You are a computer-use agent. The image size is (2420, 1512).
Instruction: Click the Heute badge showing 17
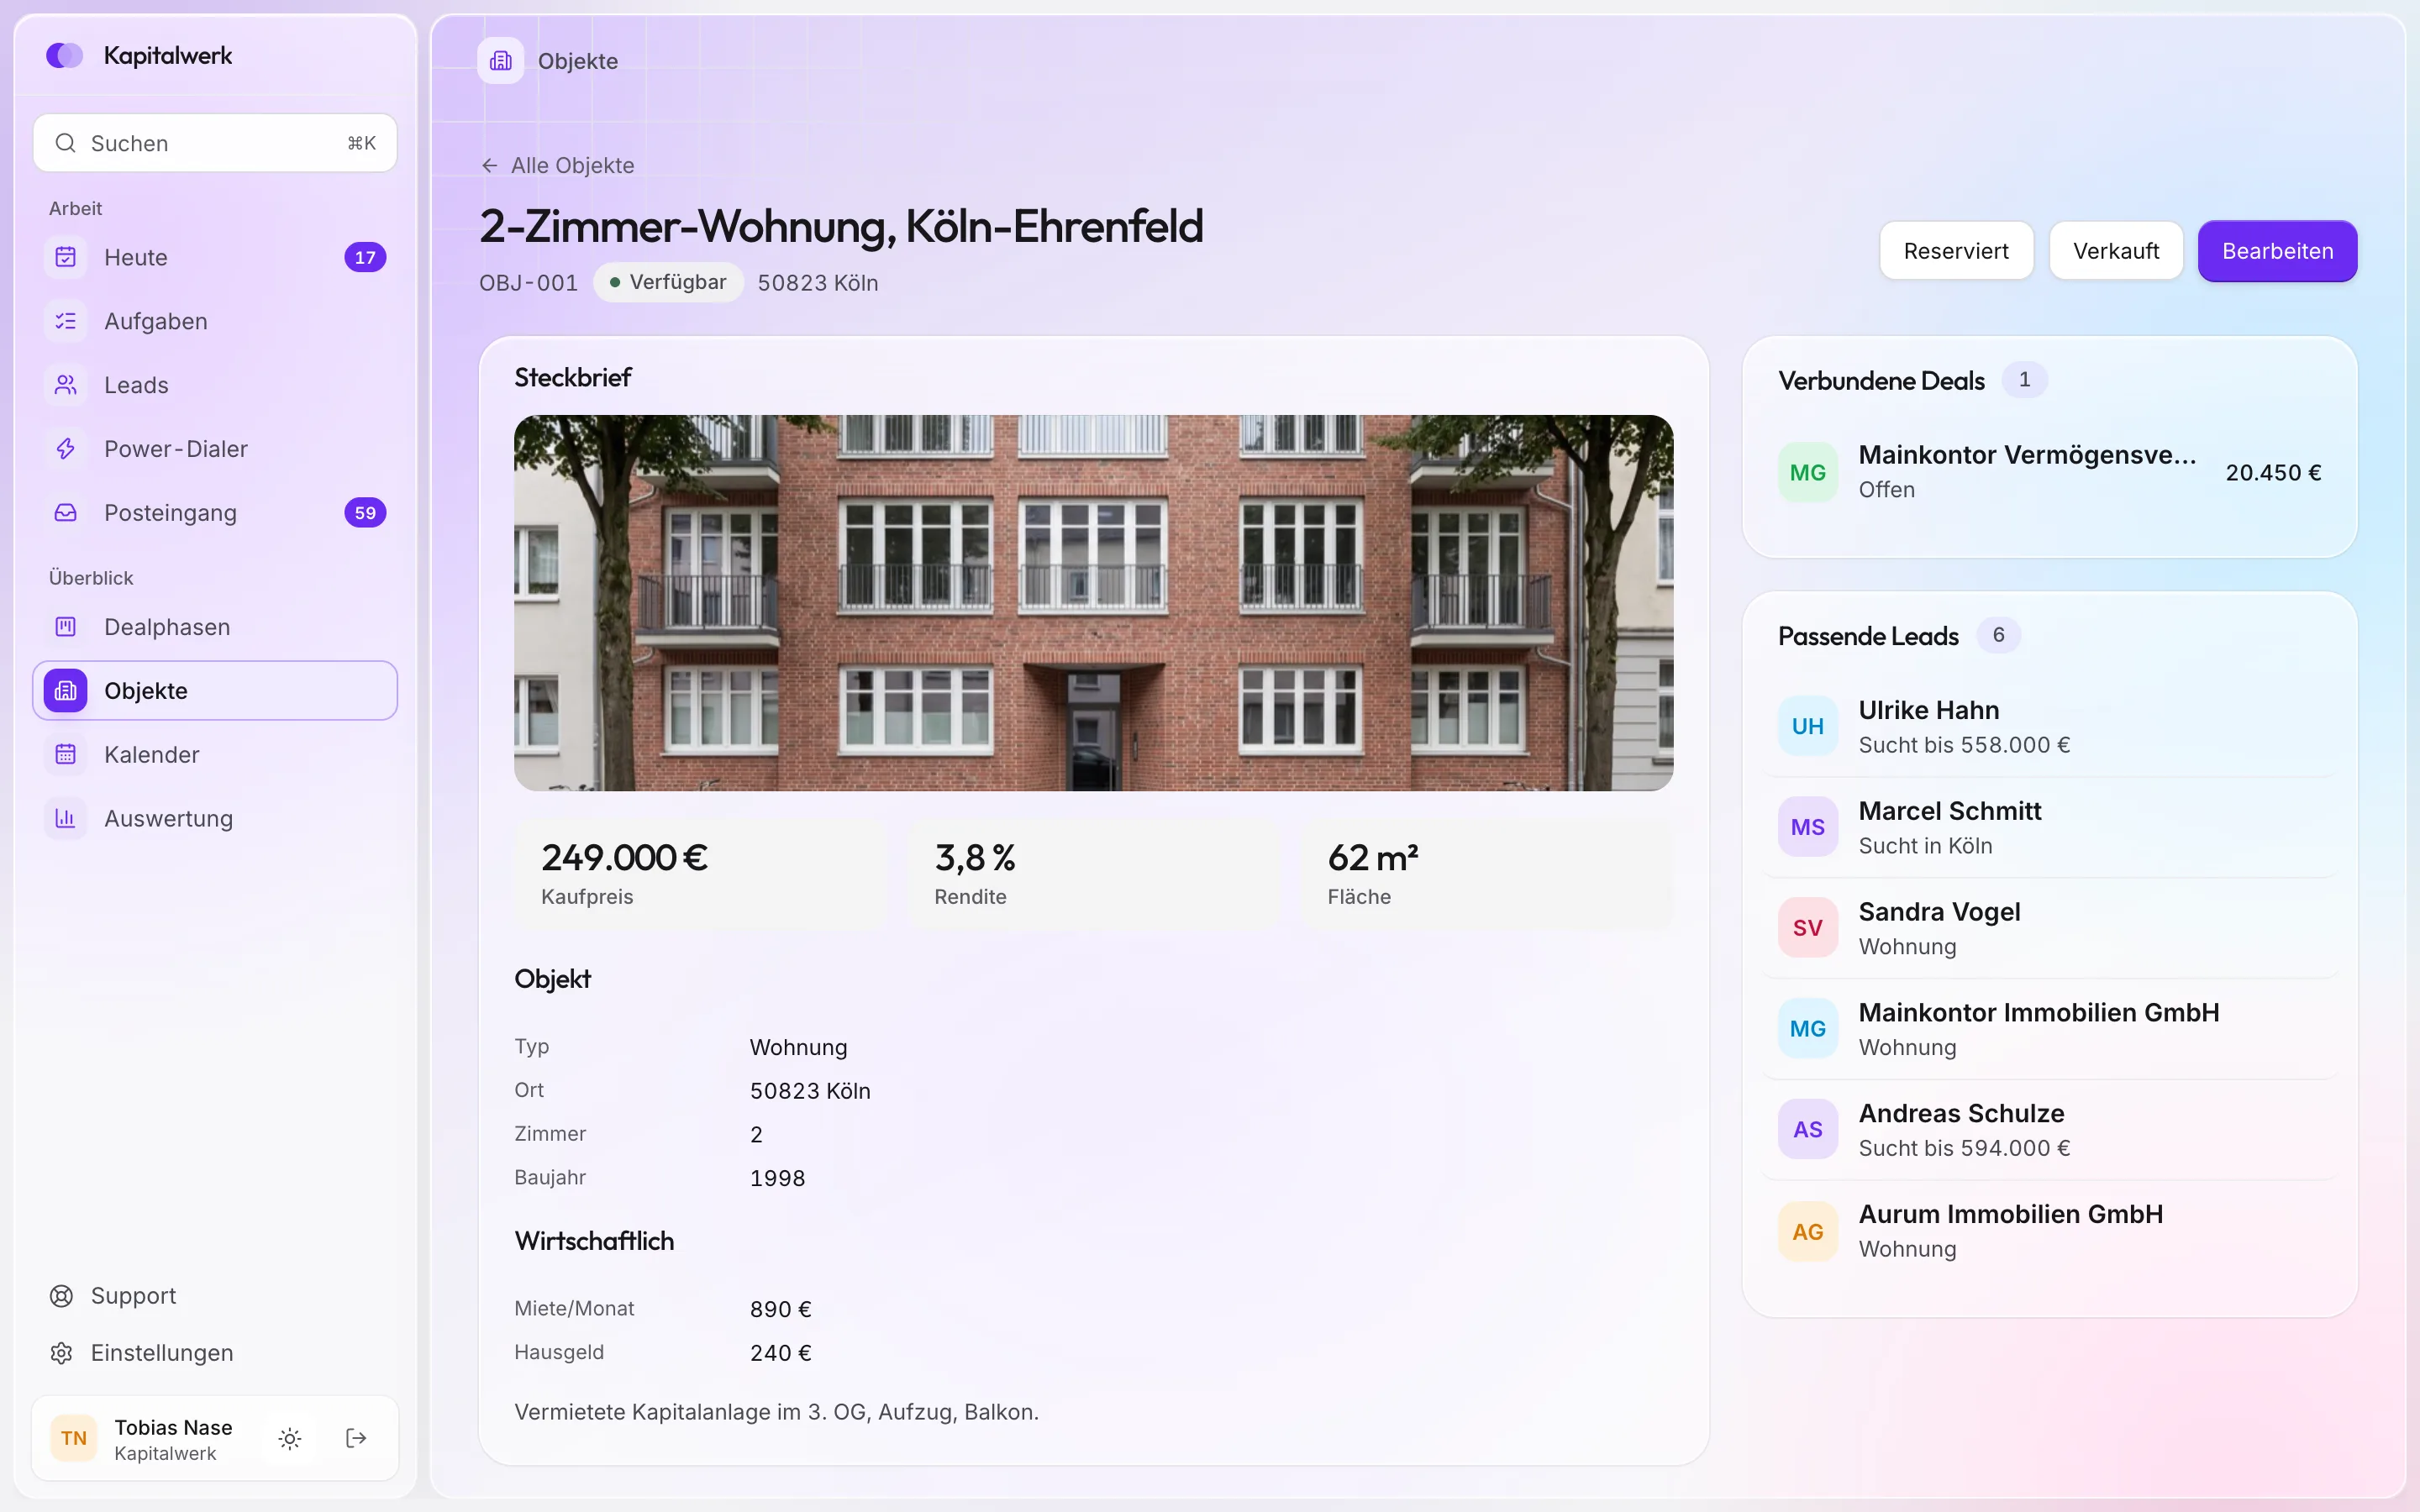point(365,257)
